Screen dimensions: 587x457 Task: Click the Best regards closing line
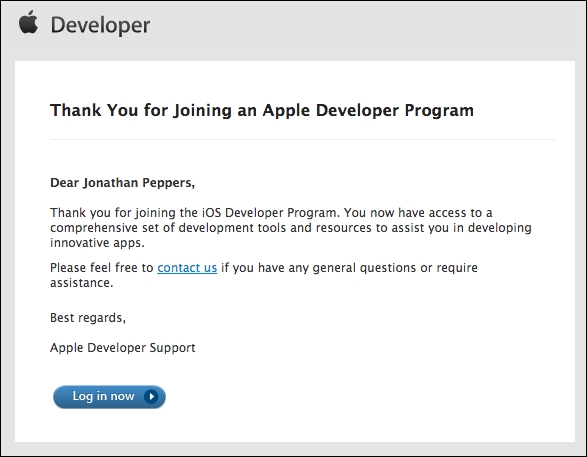coord(88,318)
